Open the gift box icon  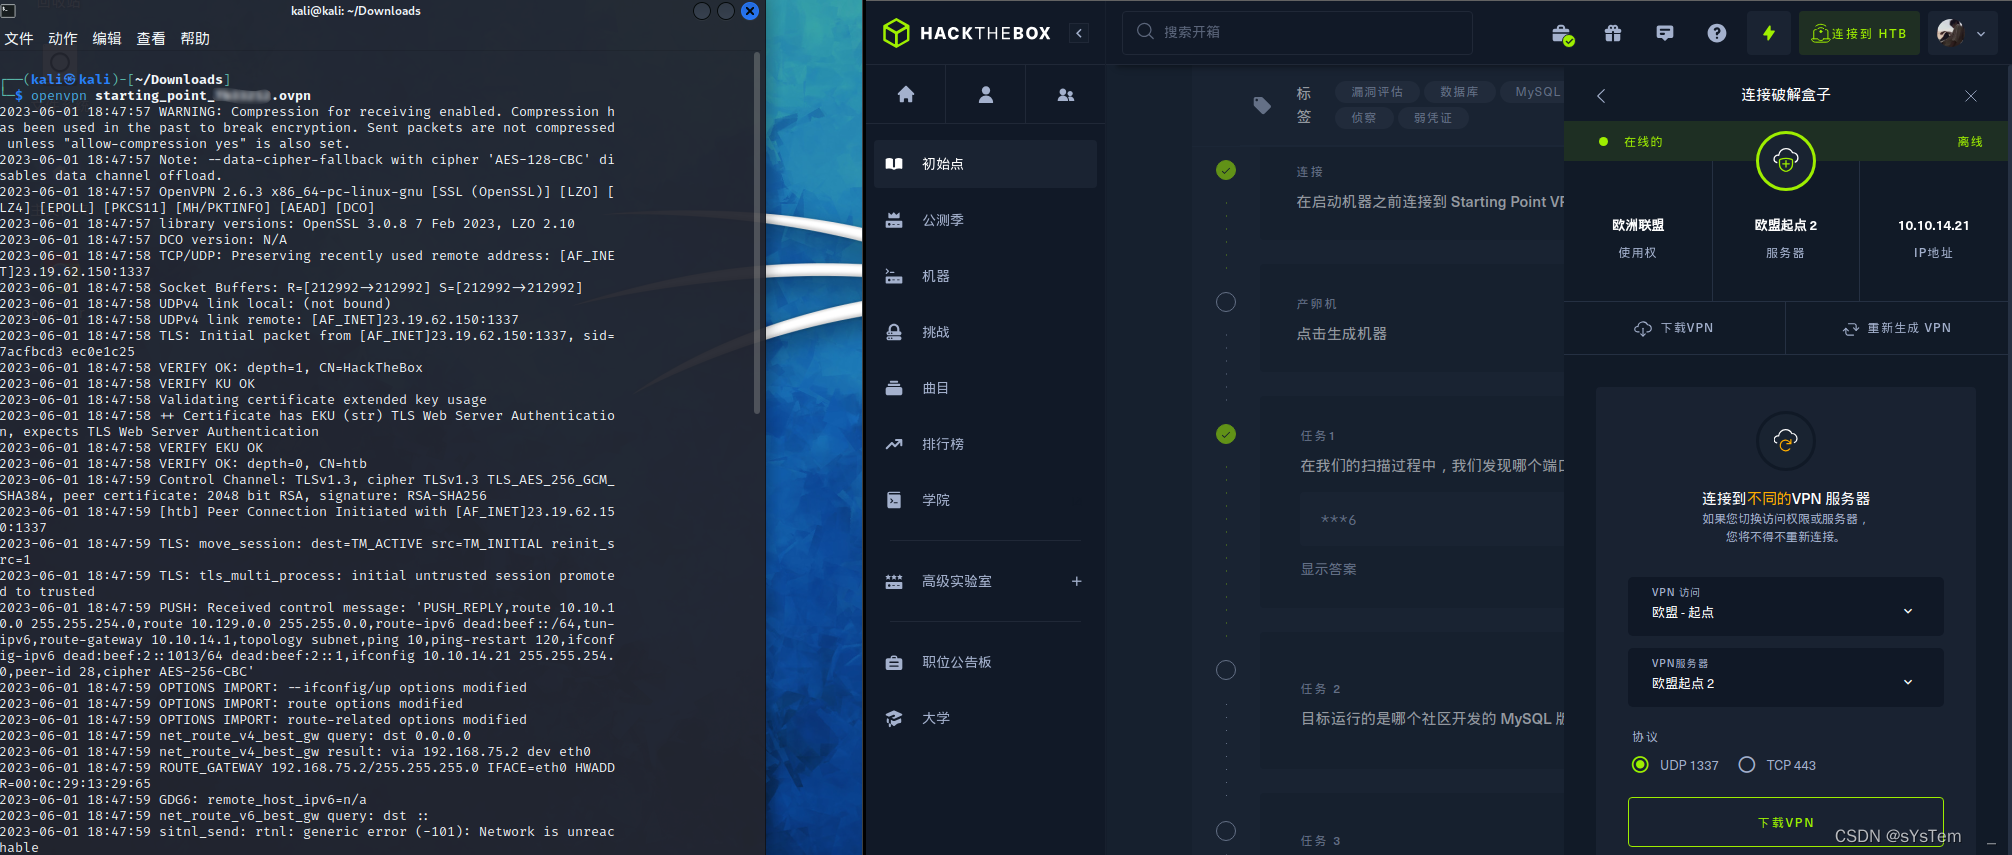1613,33
